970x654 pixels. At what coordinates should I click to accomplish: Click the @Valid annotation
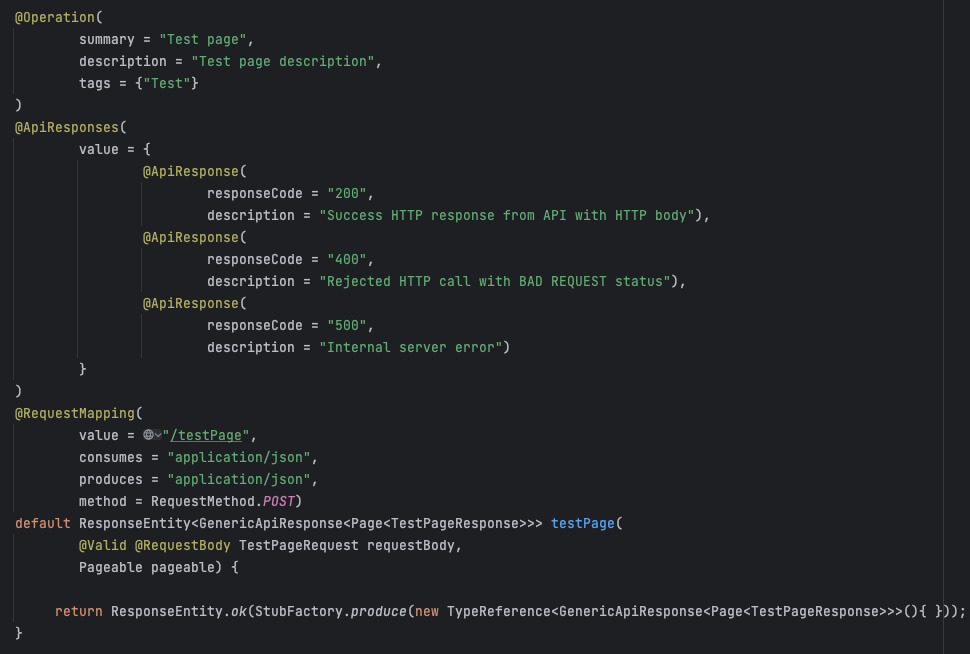[103, 545]
